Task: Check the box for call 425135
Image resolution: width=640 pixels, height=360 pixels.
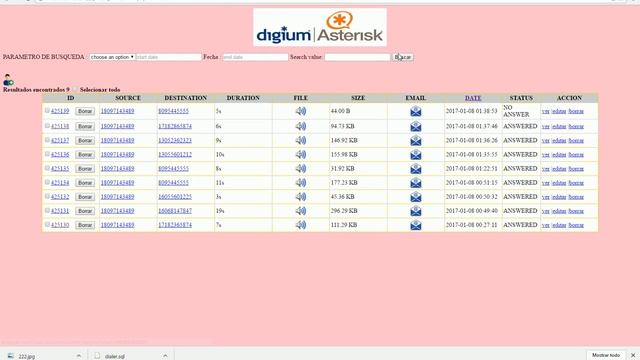Action: 47,168
